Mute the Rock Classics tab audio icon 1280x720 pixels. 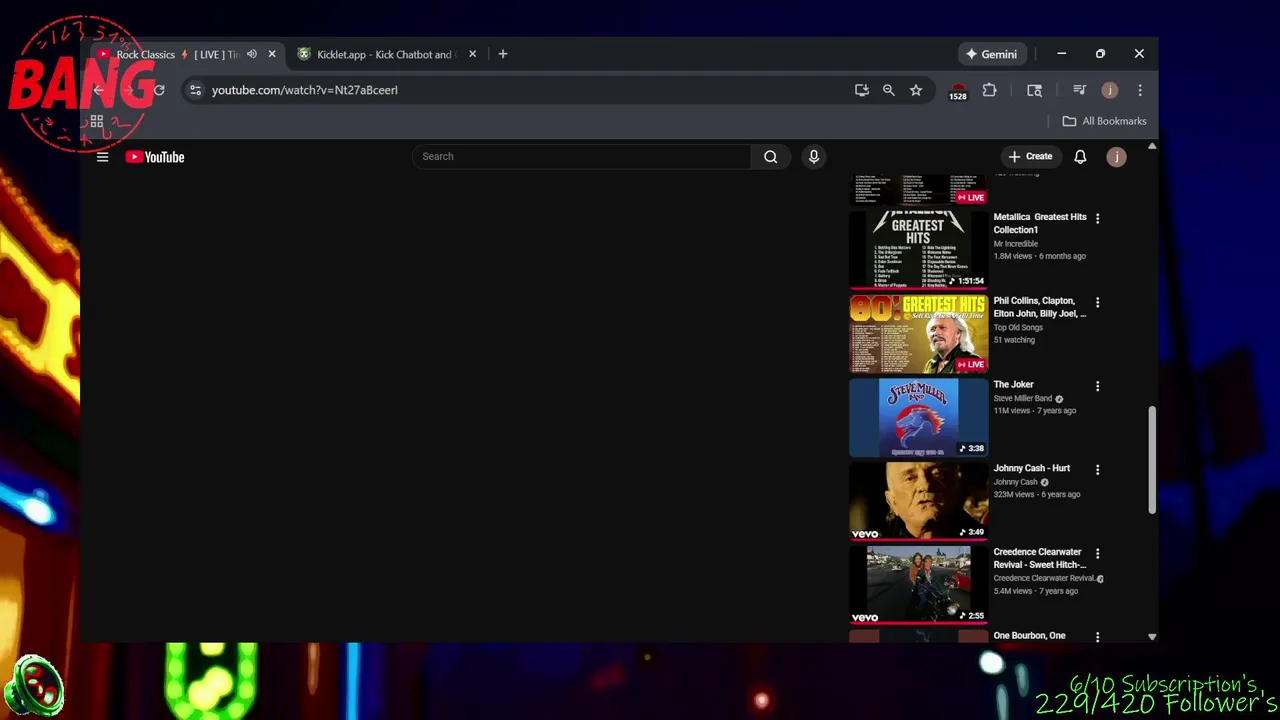click(251, 54)
